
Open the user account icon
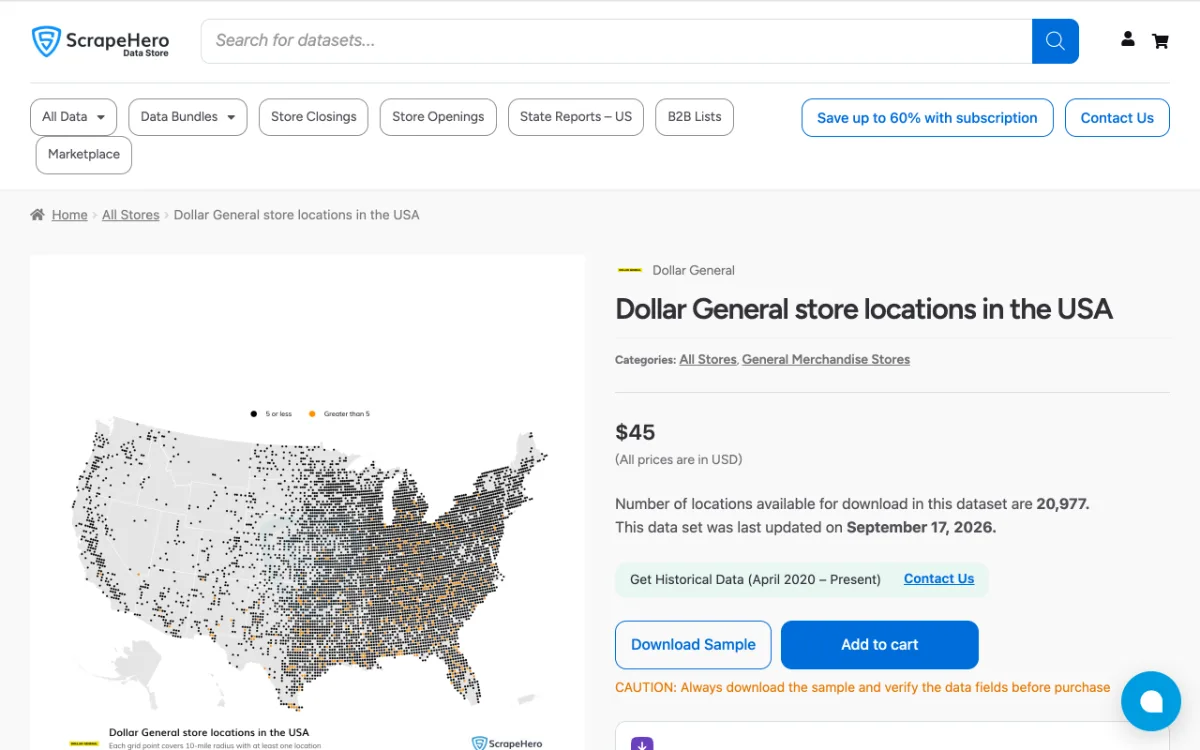tap(1128, 40)
